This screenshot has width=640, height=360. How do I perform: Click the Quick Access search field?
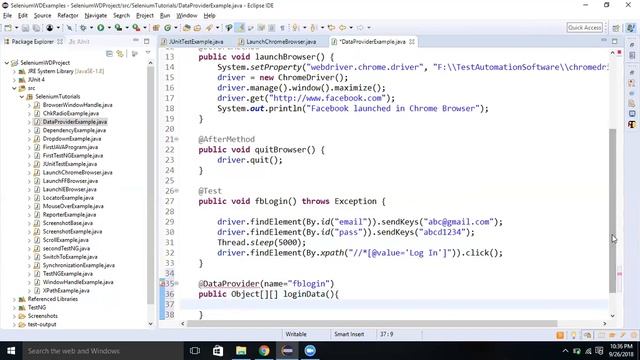pos(584,27)
